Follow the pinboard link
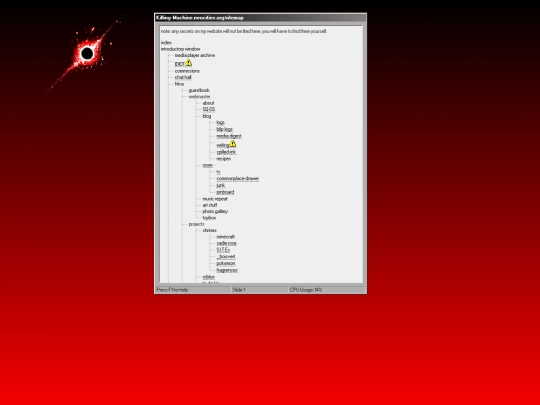Viewport: 540px width, 405px height. point(225,192)
